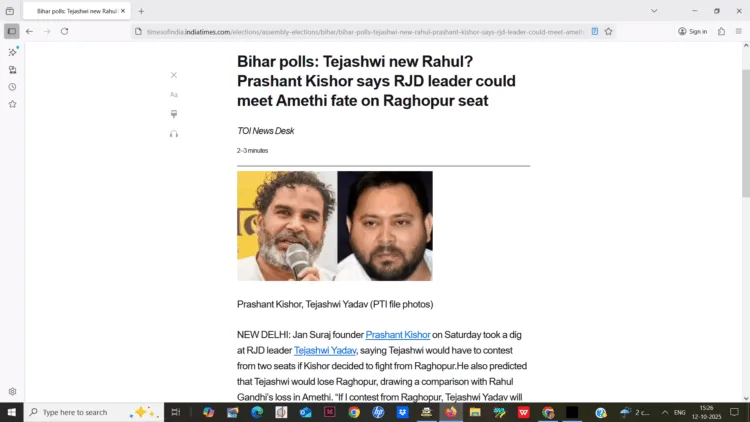Open the Bookmarks sidebar star icon
Screen dimensions: 750x422
coord(12,104)
